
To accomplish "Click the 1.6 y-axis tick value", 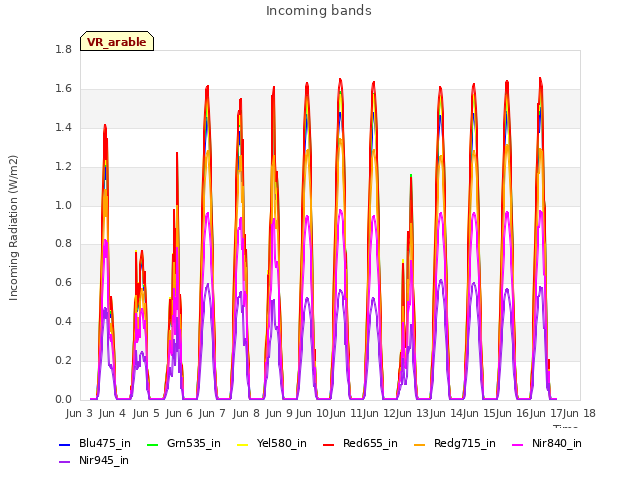I will 63,89.
